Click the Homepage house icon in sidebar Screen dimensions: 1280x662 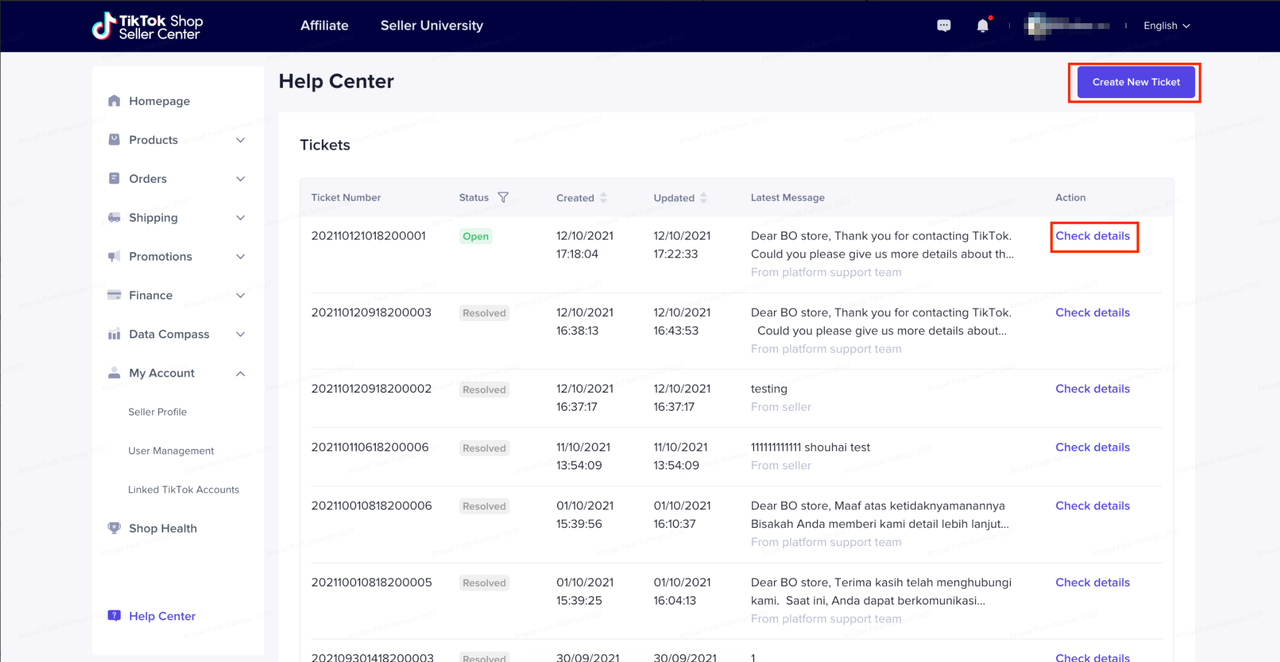tap(114, 101)
